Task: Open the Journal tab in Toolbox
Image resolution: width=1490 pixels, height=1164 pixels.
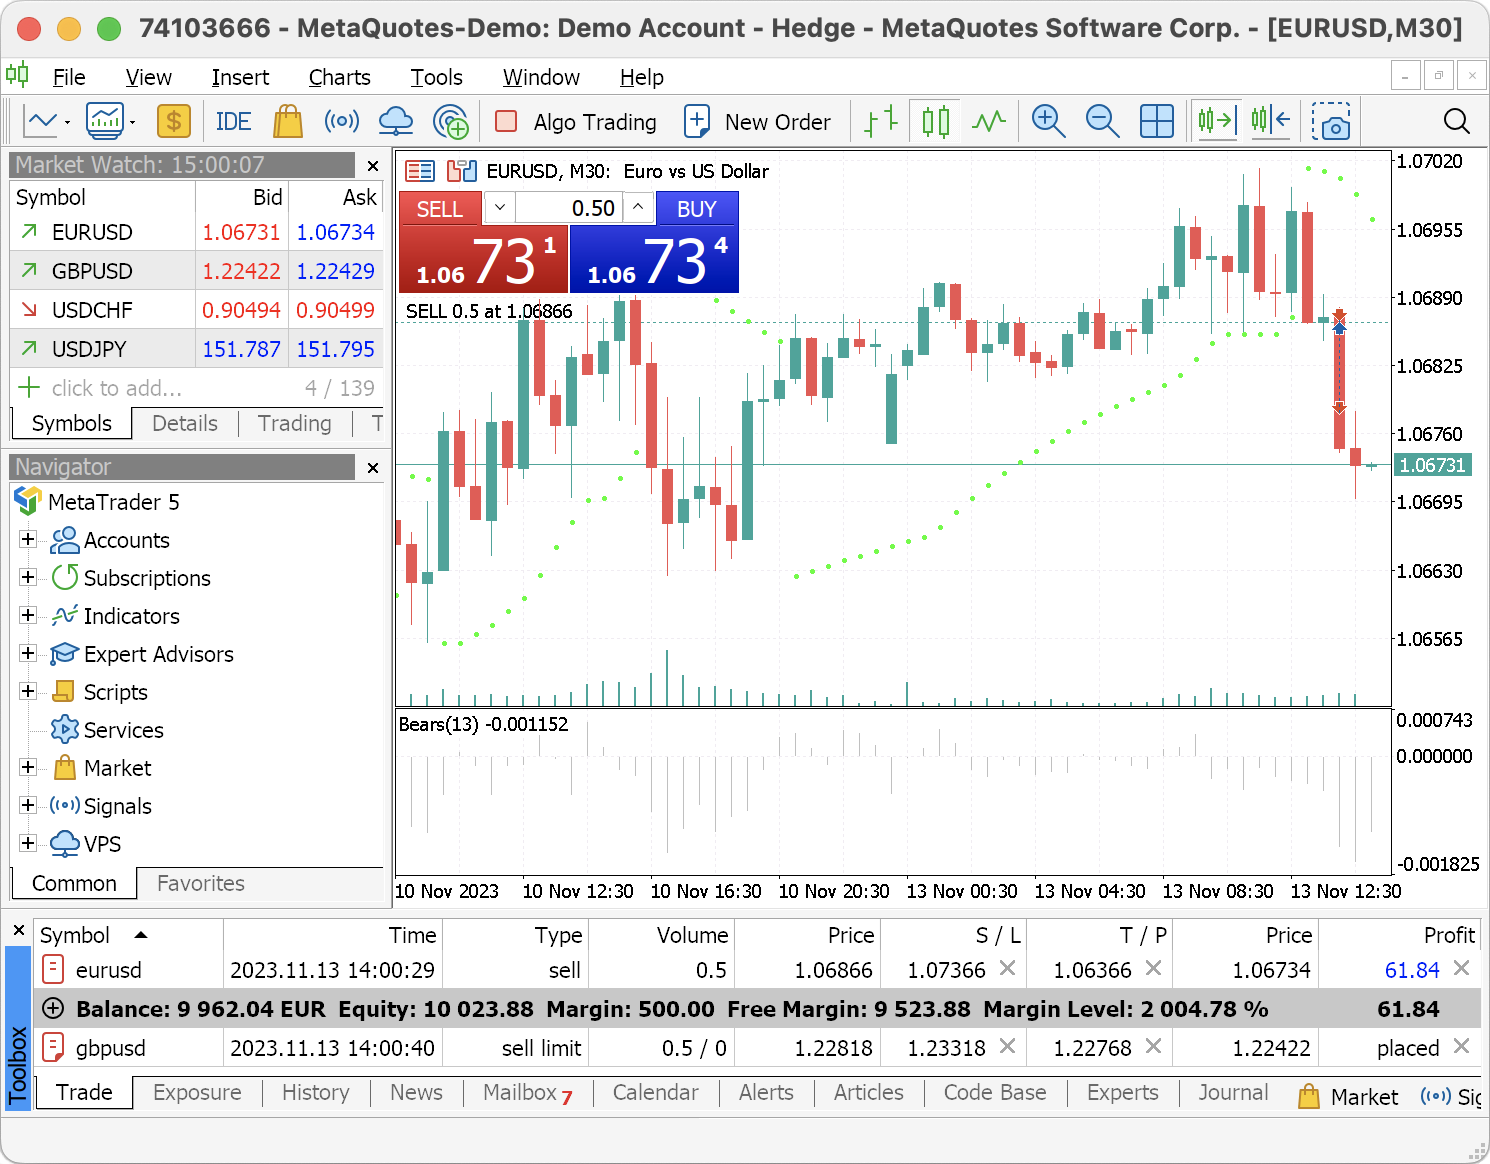Action: point(1233,1092)
